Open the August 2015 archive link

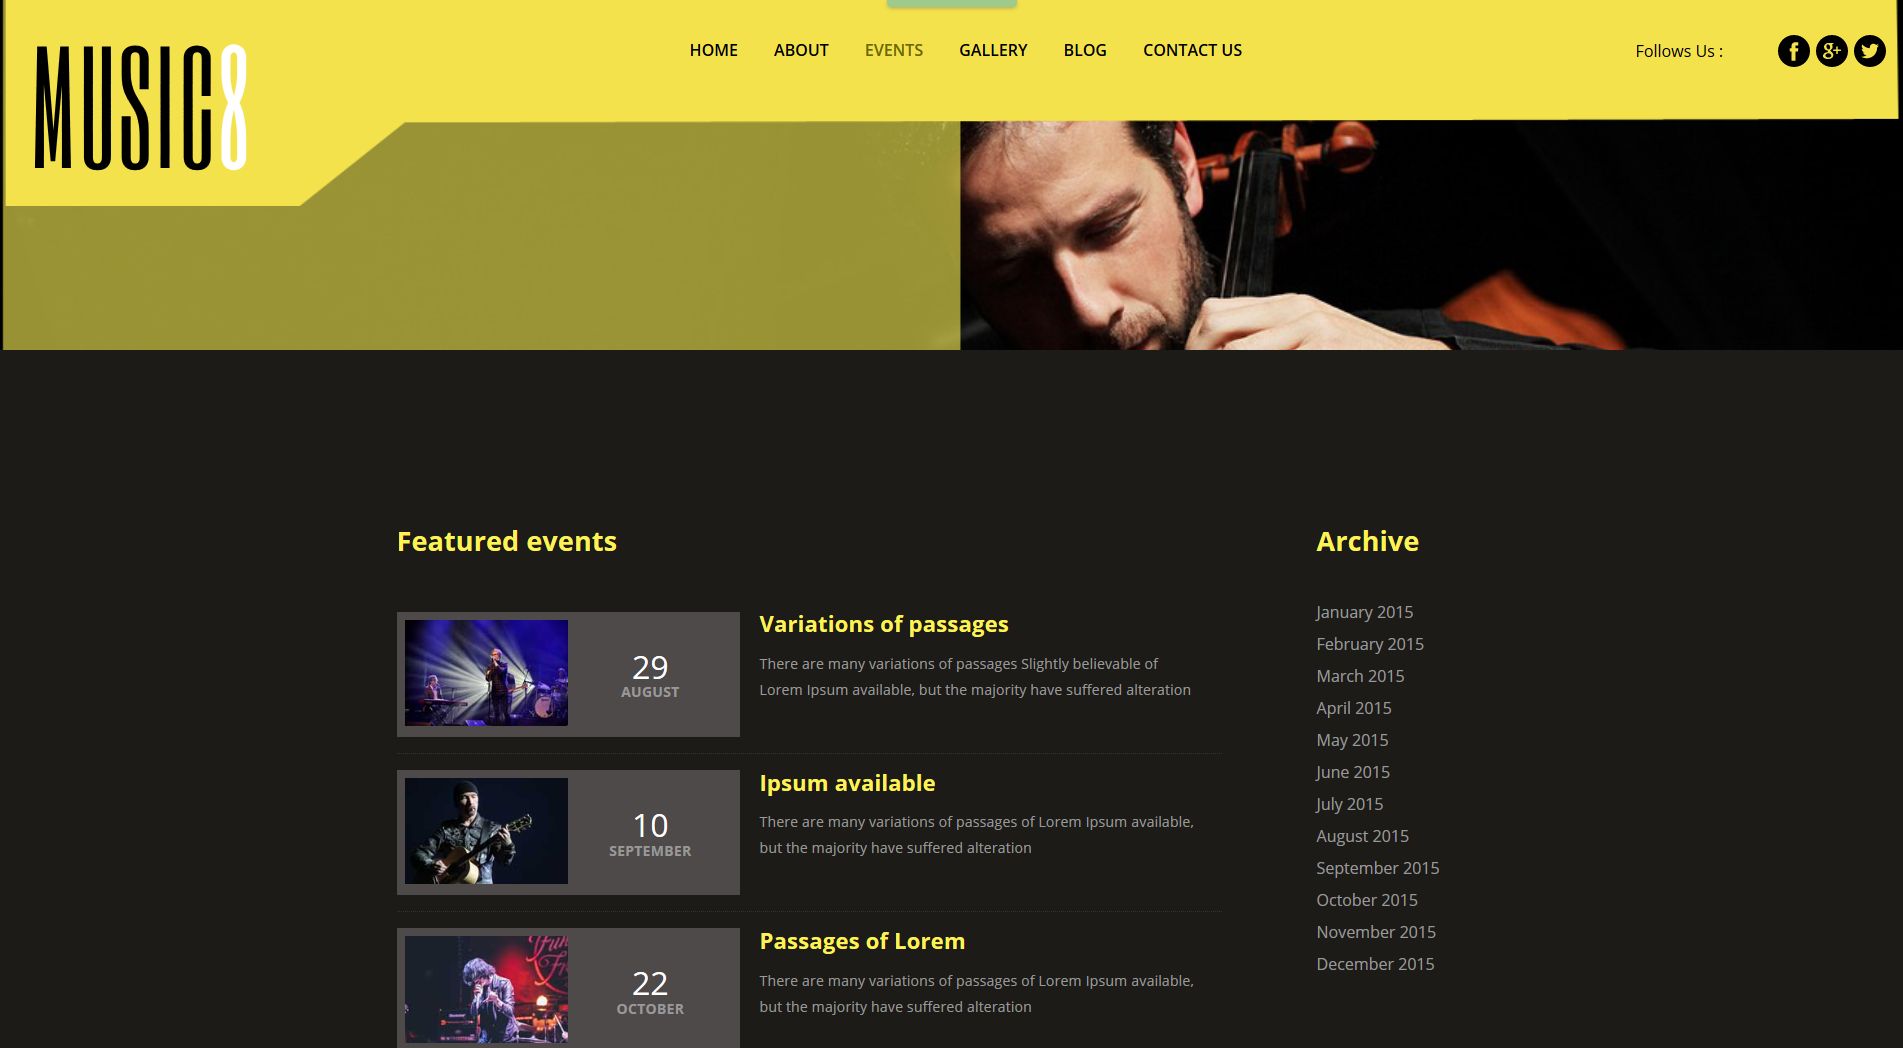coord(1362,836)
